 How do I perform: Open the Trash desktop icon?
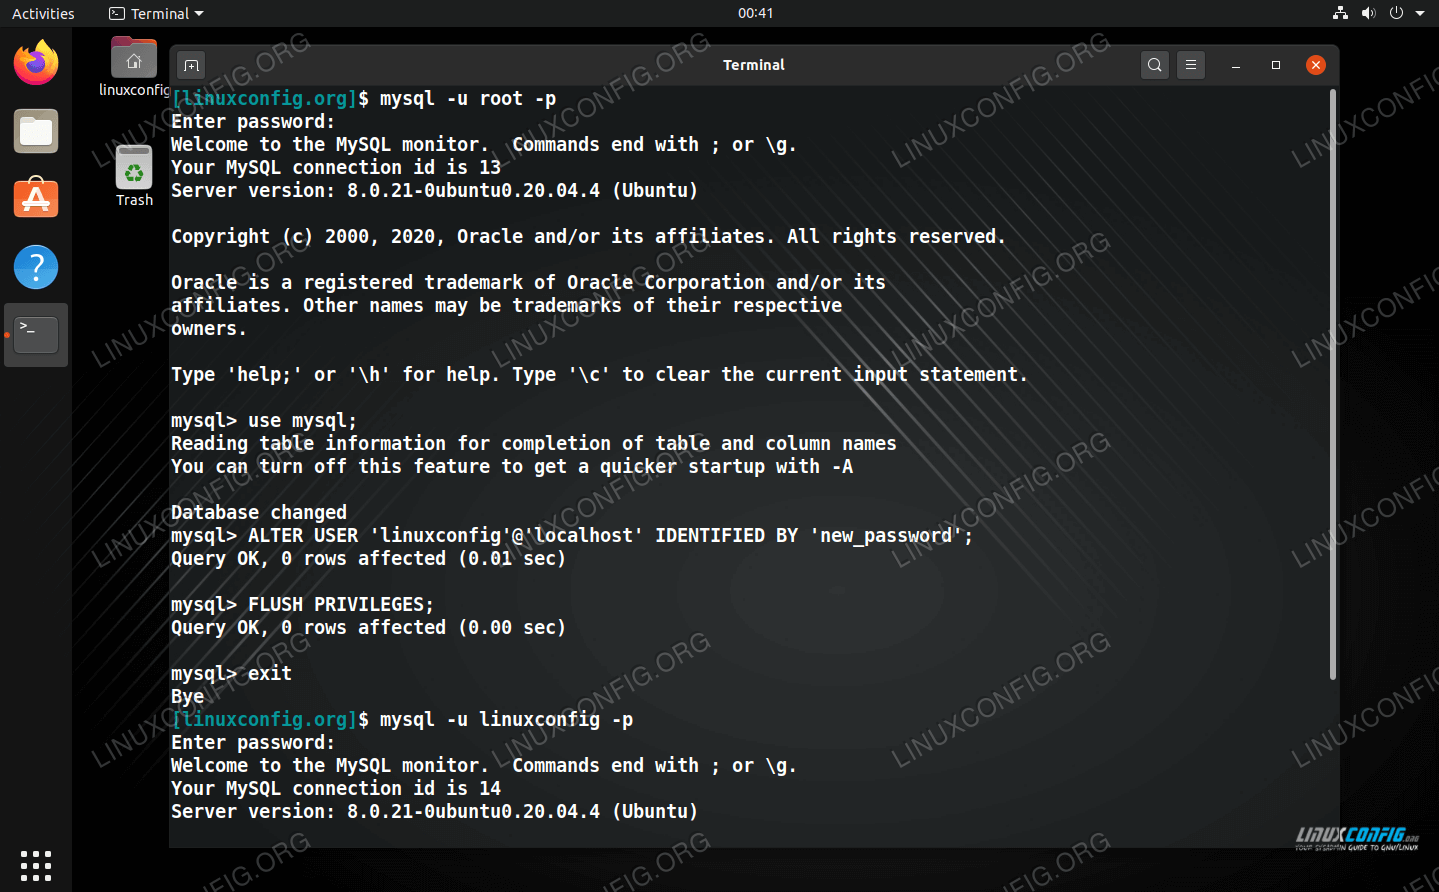[134, 176]
